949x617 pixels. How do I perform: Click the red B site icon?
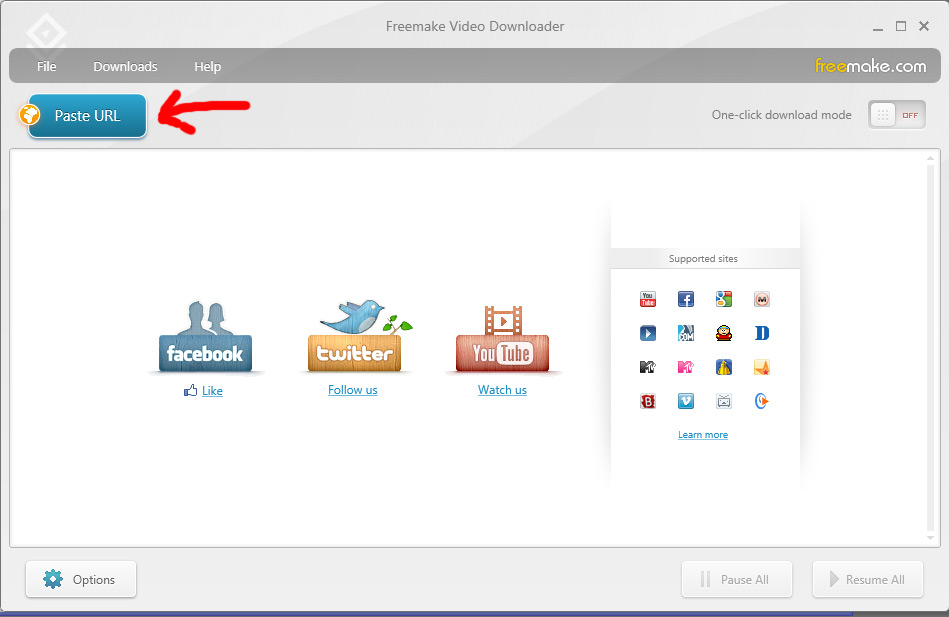(648, 401)
